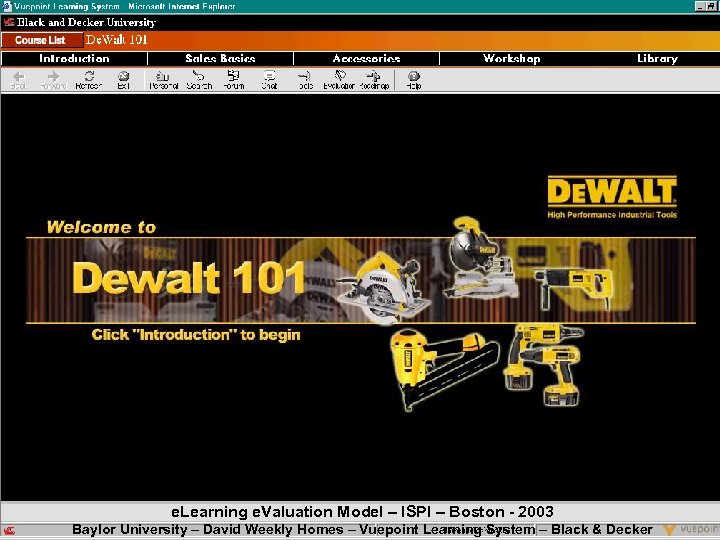Open the Tools toolbar icon
The width and height of the screenshot is (720, 540).
coord(305,79)
